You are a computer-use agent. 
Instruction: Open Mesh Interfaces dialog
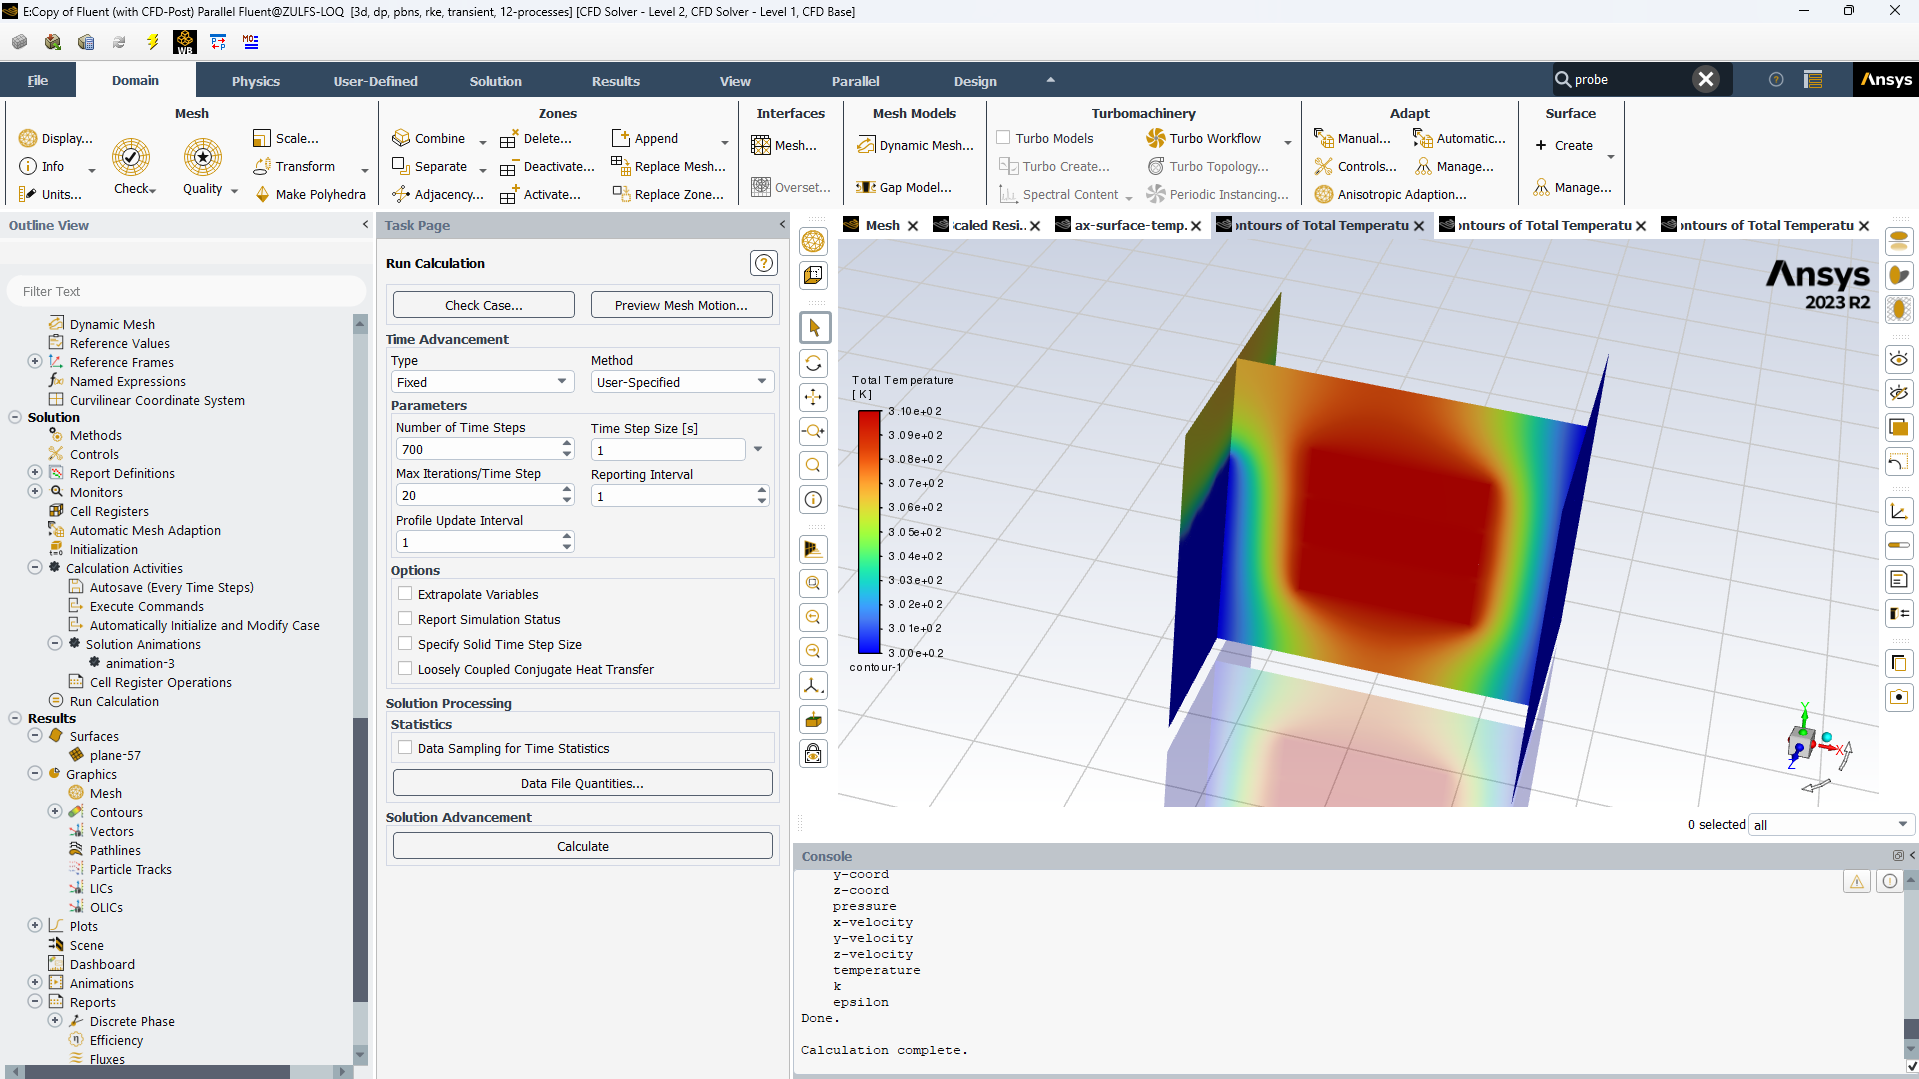point(785,146)
